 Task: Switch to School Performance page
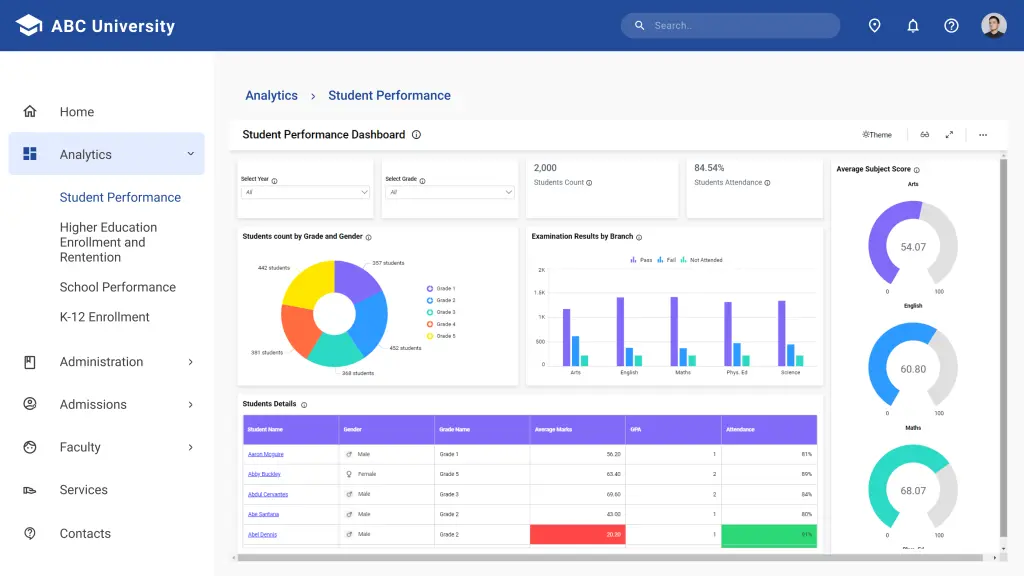pyautogui.click(x=120, y=287)
